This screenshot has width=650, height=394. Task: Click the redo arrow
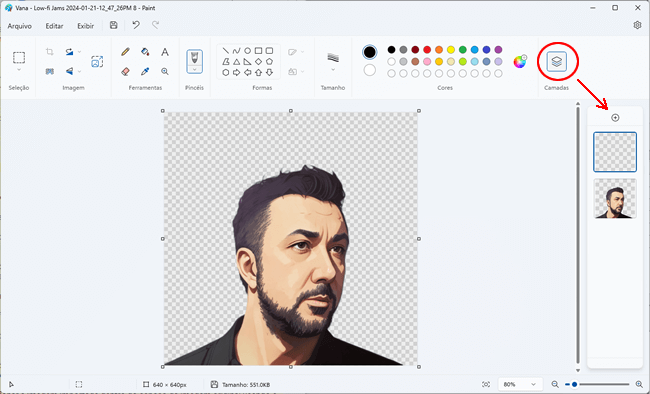[155, 25]
